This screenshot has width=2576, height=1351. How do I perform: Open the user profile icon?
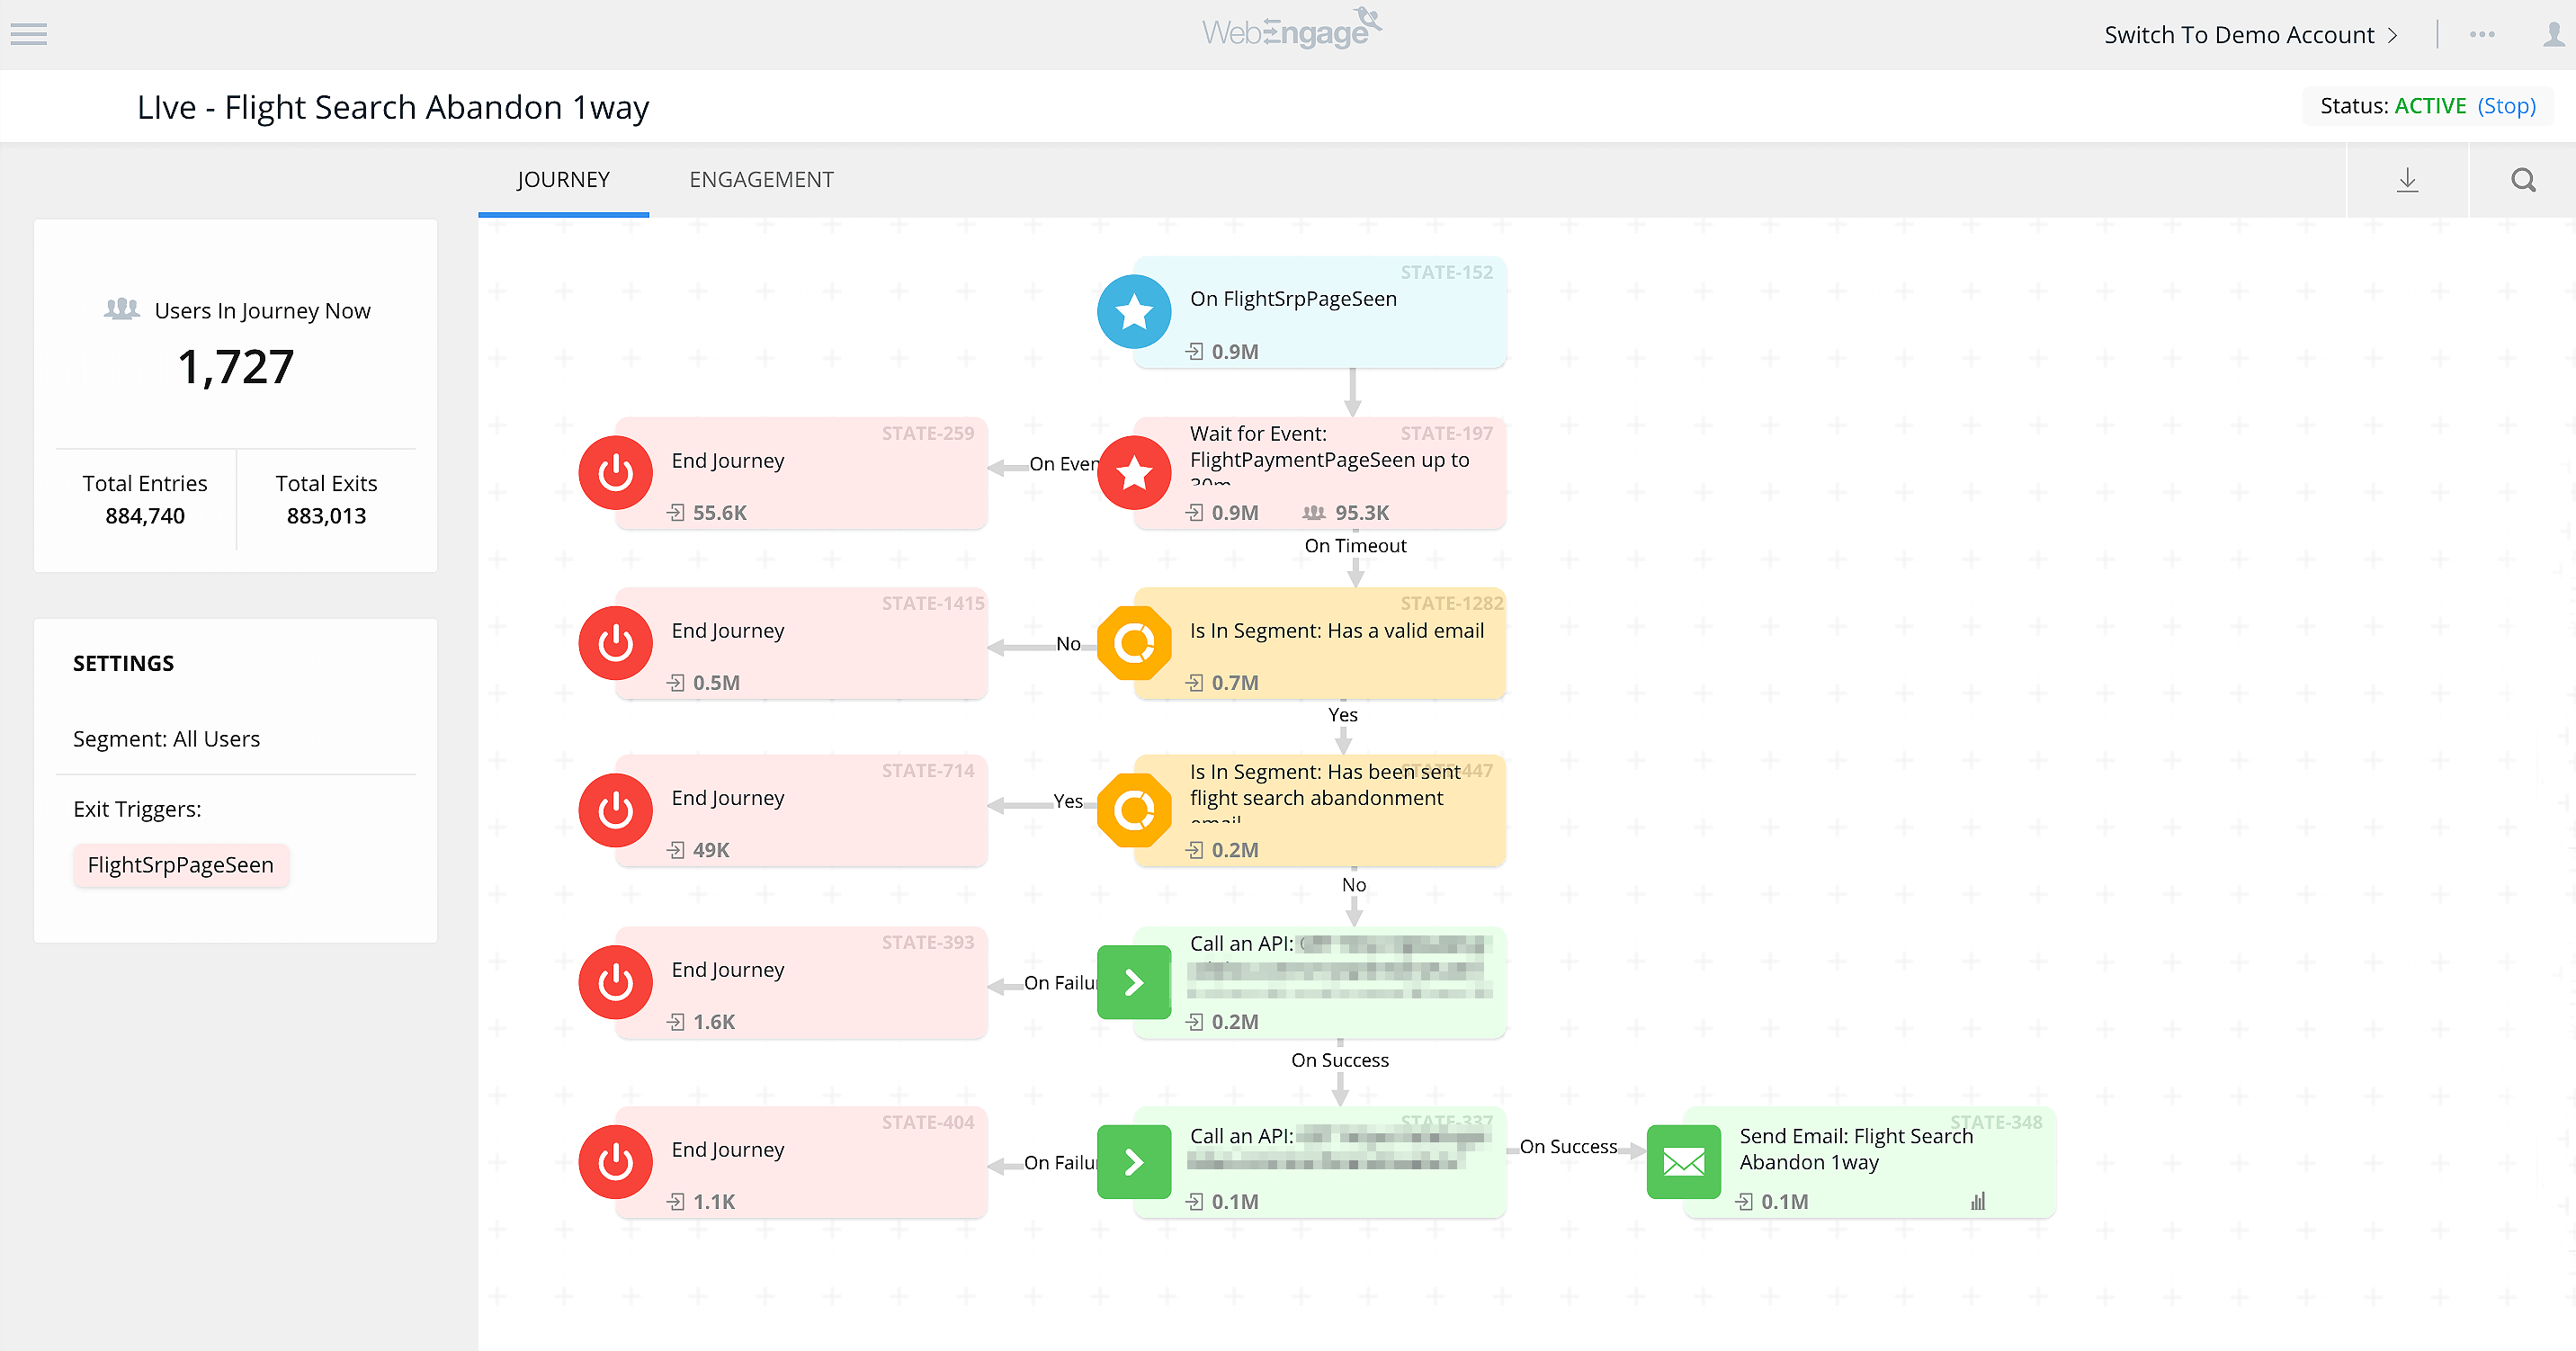[x=2553, y=35]
